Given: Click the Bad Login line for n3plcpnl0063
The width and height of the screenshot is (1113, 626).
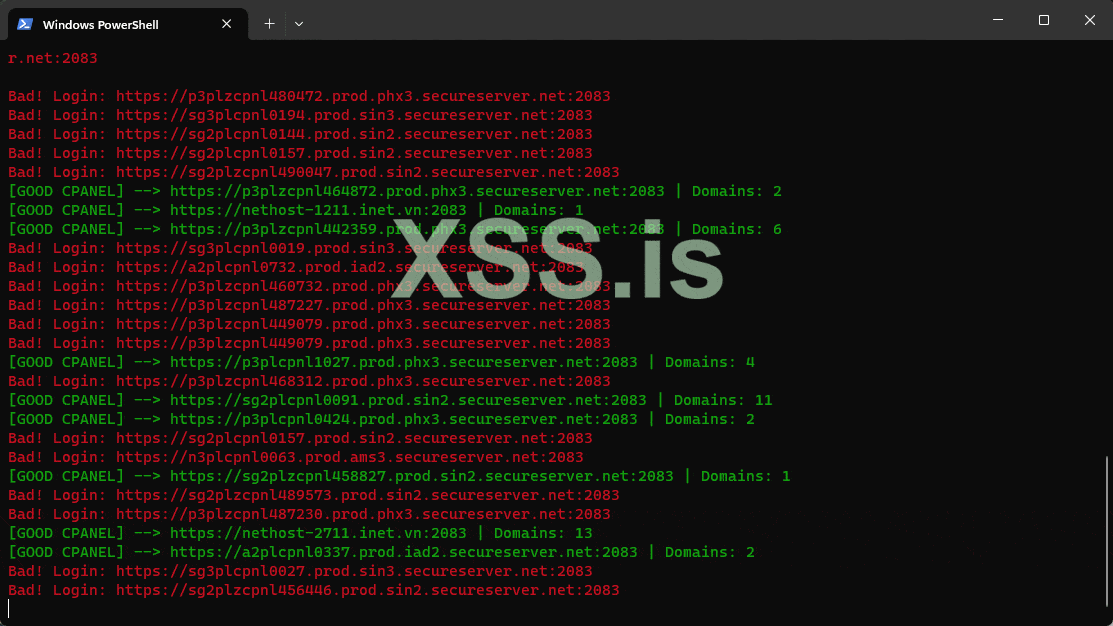Looking at the screenshot, I should [x=296, y=458].
